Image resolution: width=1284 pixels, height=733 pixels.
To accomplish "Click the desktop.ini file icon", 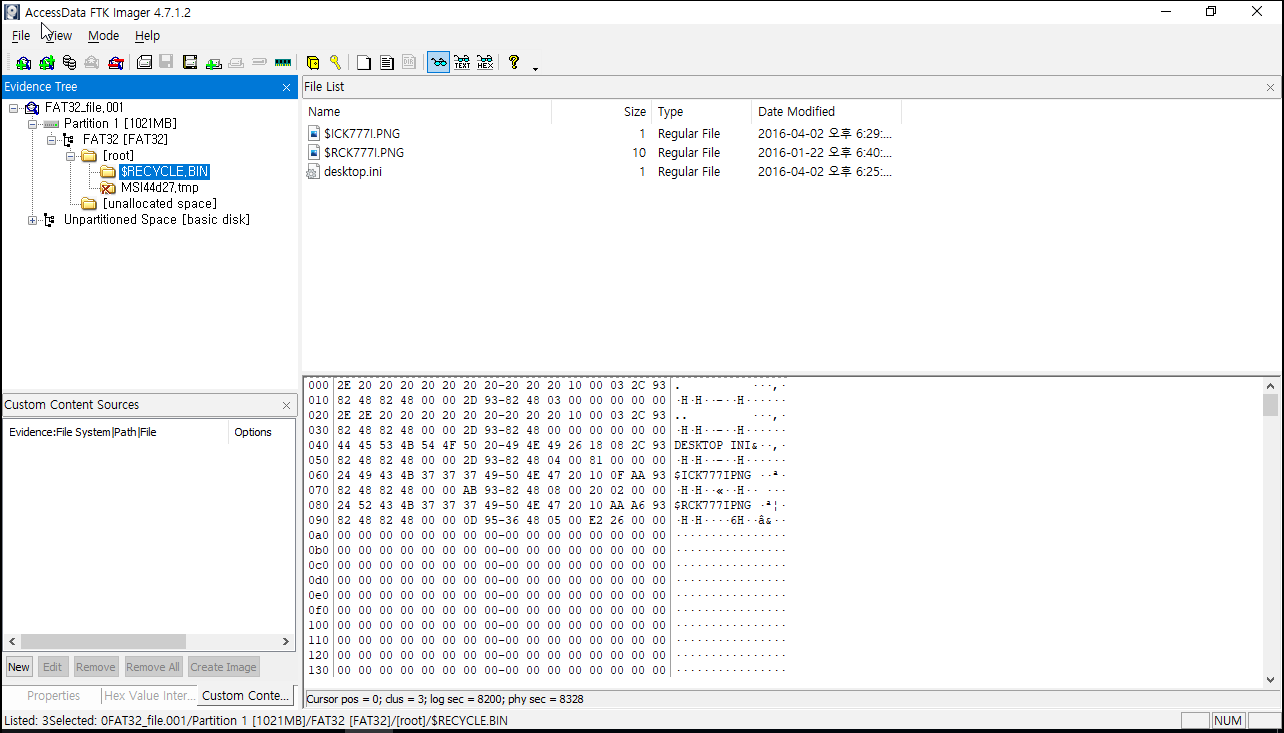I will [x=314, y=172].
